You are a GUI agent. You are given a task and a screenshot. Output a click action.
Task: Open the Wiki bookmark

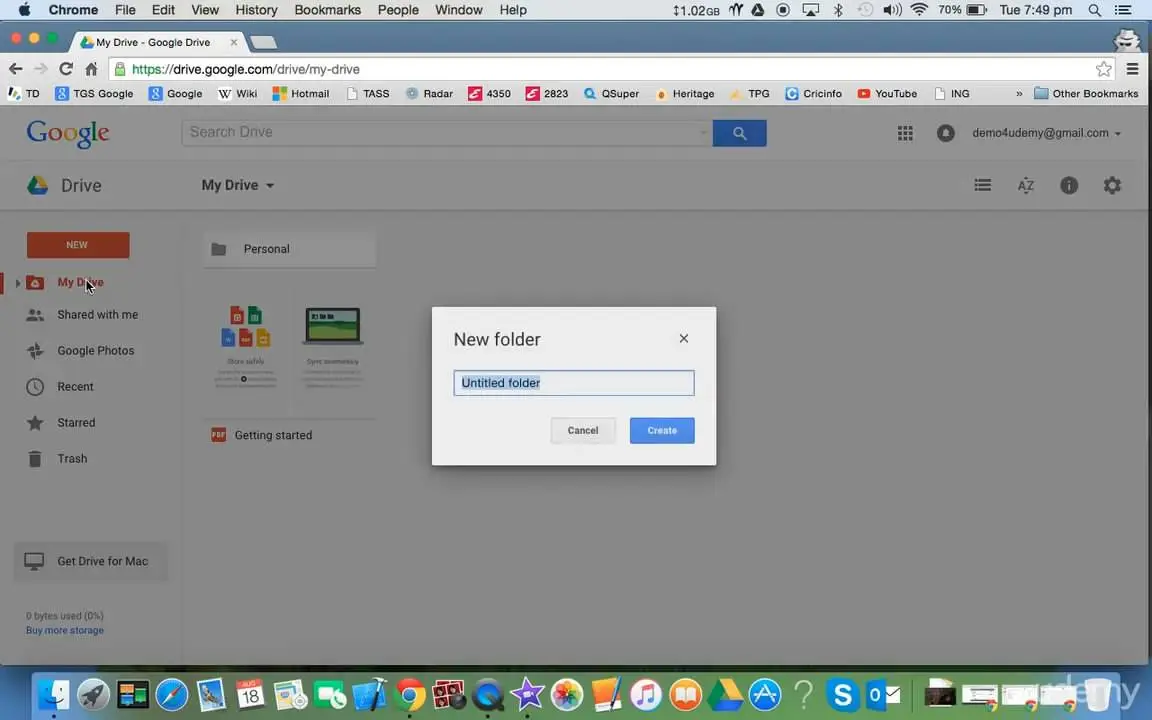(x=237, y=93)
